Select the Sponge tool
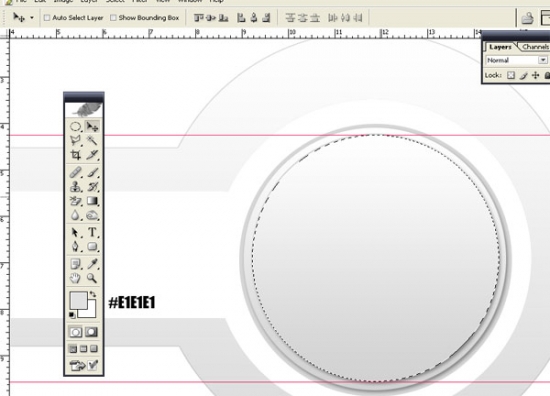 click(x=92, y=215)
